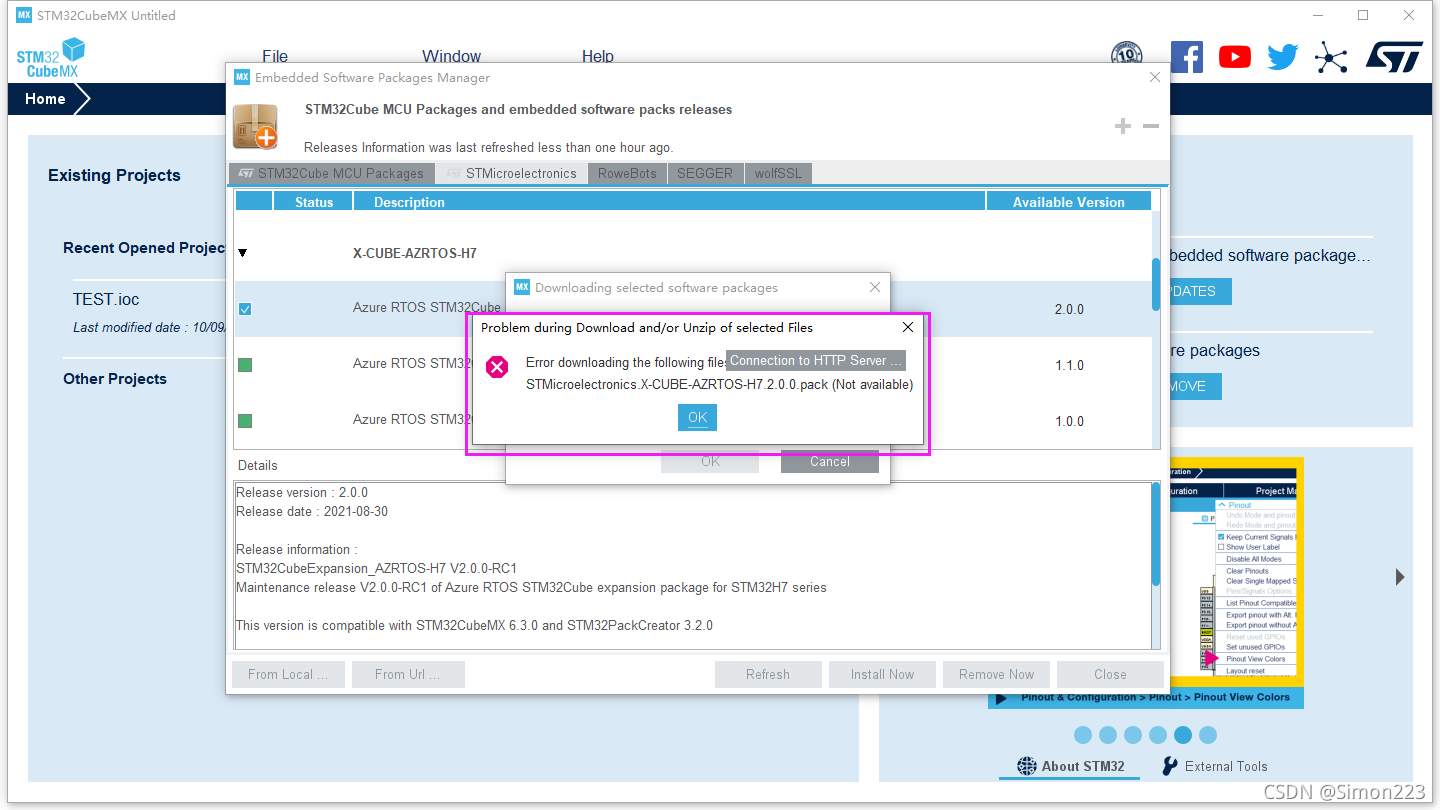Click the 'Connection to HTTP Server ...' tooltip text
This screenshot has width=1440, height=810.
tap(816, 361)
